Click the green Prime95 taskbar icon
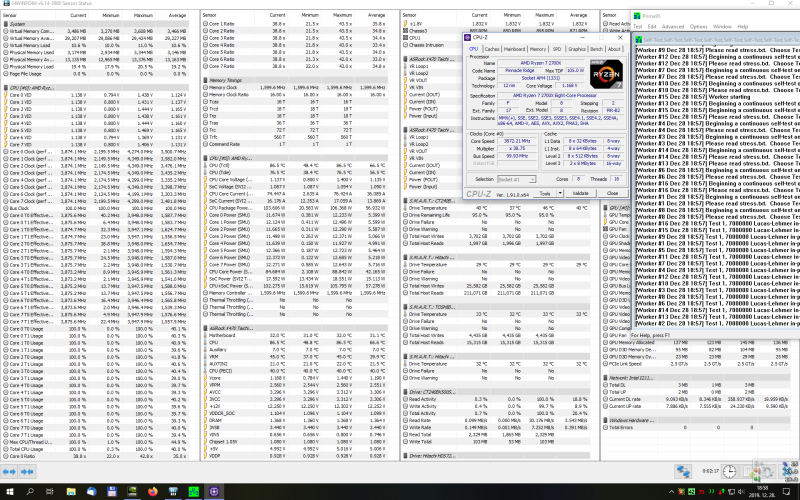This screenshot has width=800, height=500. 193,492
